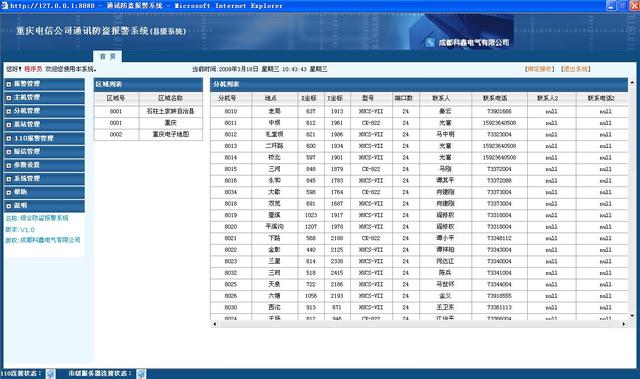Open the 短信管理 sidebar menu
Viewport: 640px width, 379px height.
[x=44, y=151]
